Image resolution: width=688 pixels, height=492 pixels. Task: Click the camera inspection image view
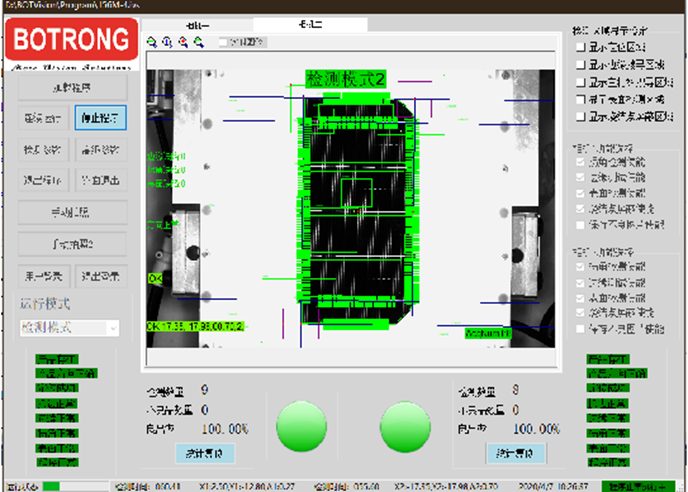[x=350, y=208]
